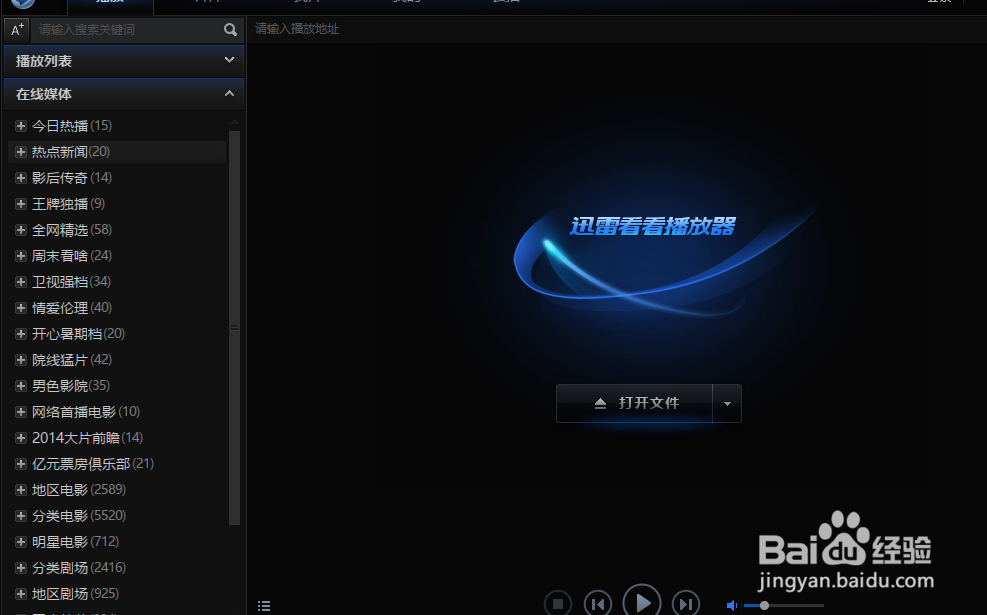Image resolution: width=987 pixels, height=615 pixels.
Task: Expand the 卫视强档 plus icon
Action: pos(21,282)
